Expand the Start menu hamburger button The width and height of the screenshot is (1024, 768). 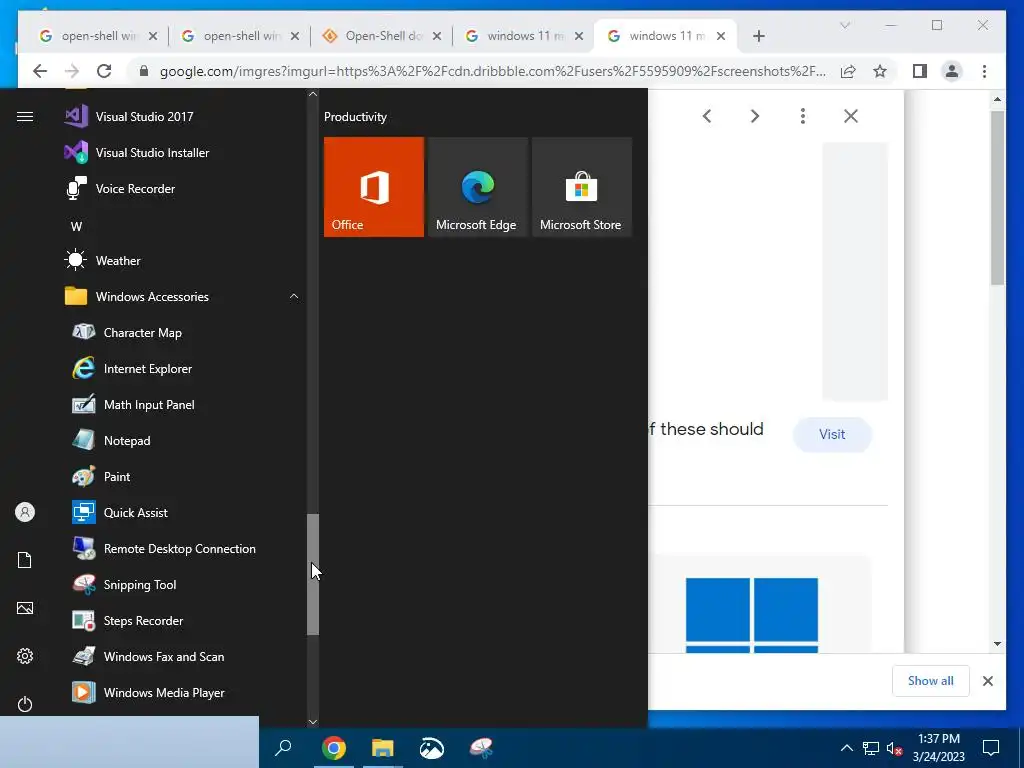coord(25,116)
